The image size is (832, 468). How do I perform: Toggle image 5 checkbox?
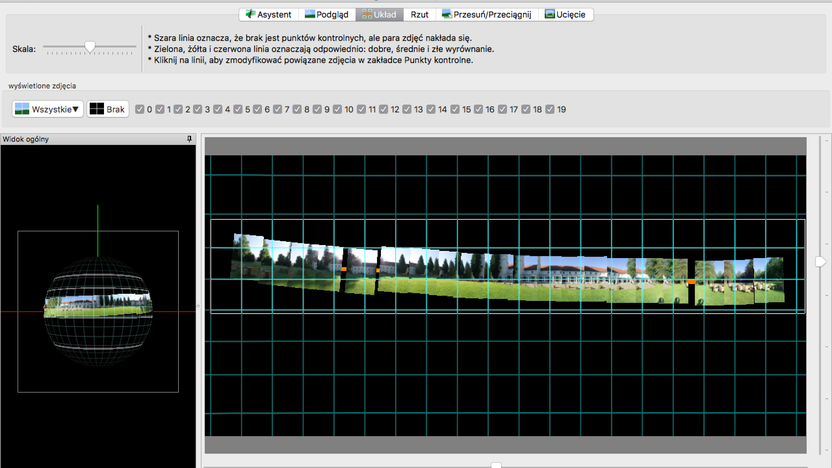(x=238, y=109)
